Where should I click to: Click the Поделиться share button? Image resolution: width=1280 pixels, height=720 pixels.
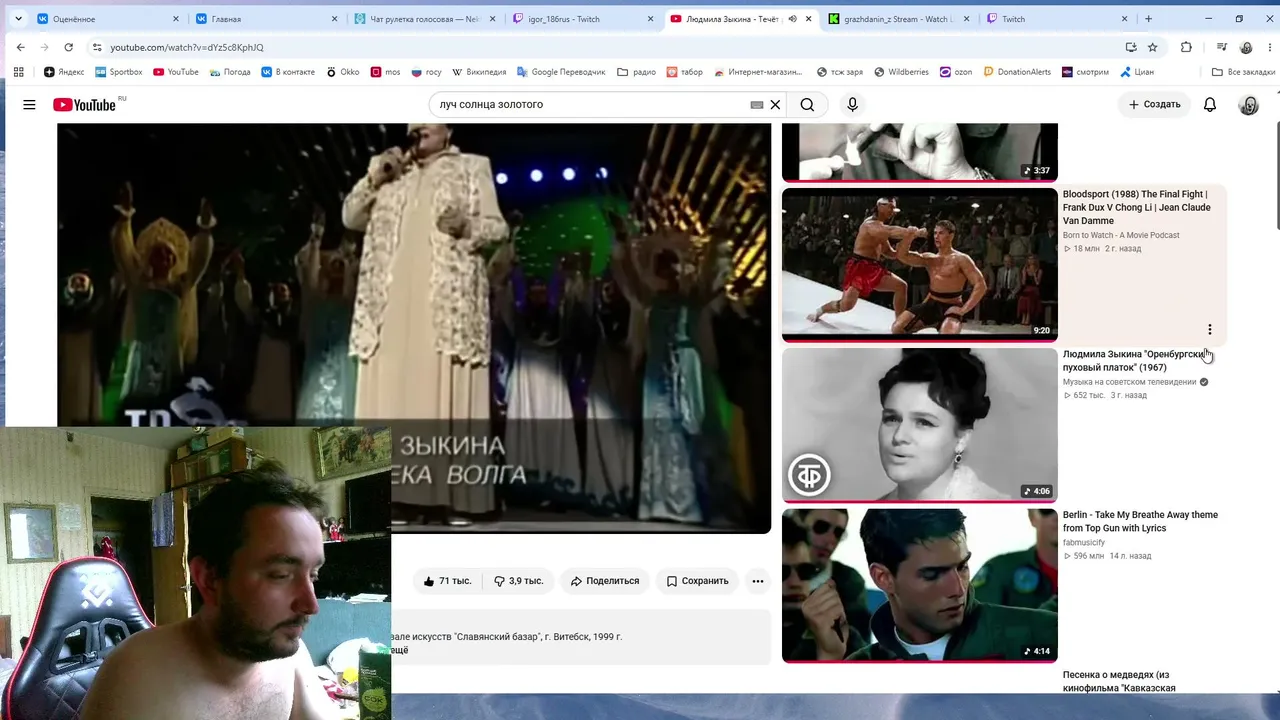(605, 581)
